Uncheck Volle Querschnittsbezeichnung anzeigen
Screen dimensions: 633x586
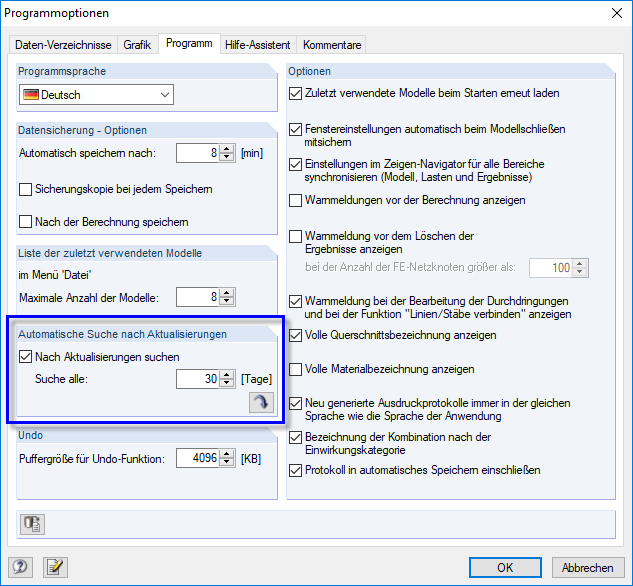click(x=296, y=335)
